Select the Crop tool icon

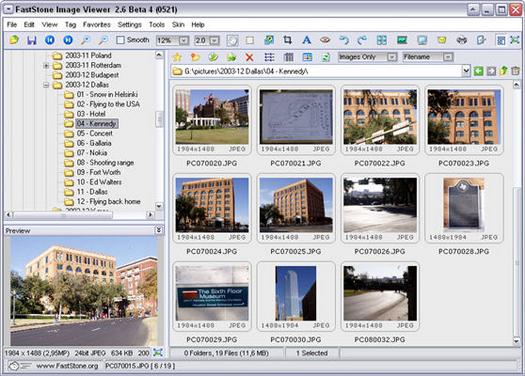click(x=287, y=40)
